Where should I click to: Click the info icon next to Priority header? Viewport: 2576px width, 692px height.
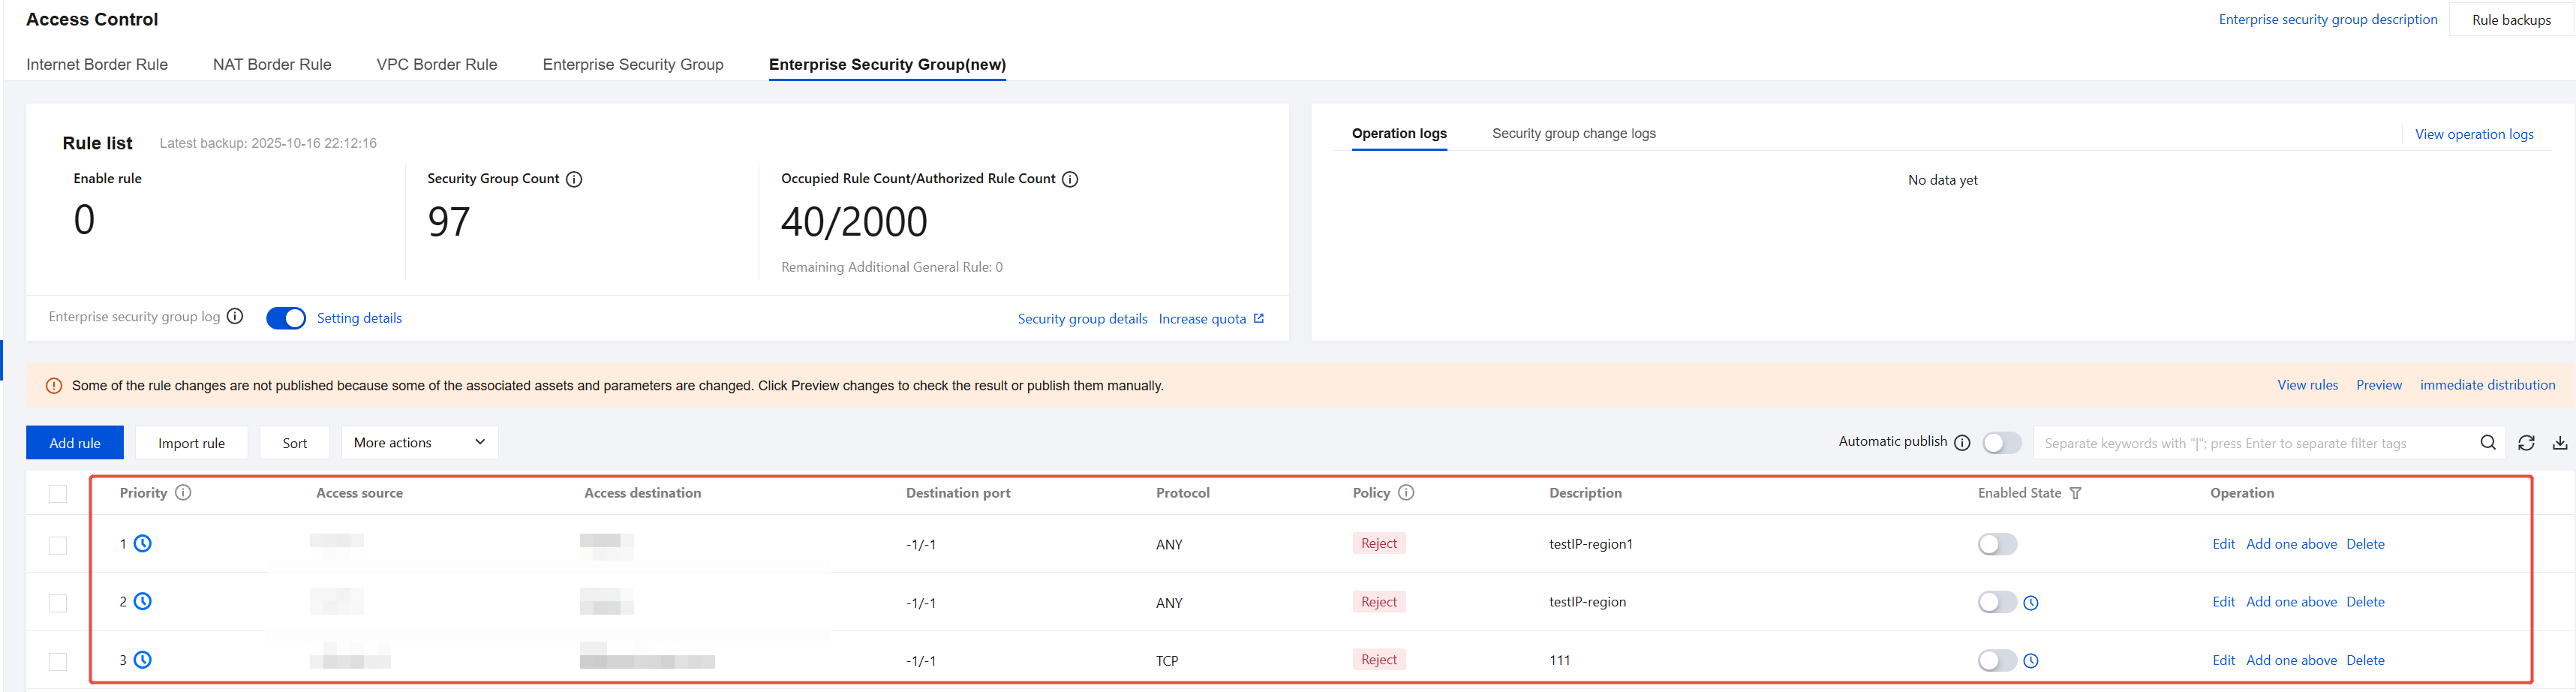pyautogui.click(x=183, y=492)
